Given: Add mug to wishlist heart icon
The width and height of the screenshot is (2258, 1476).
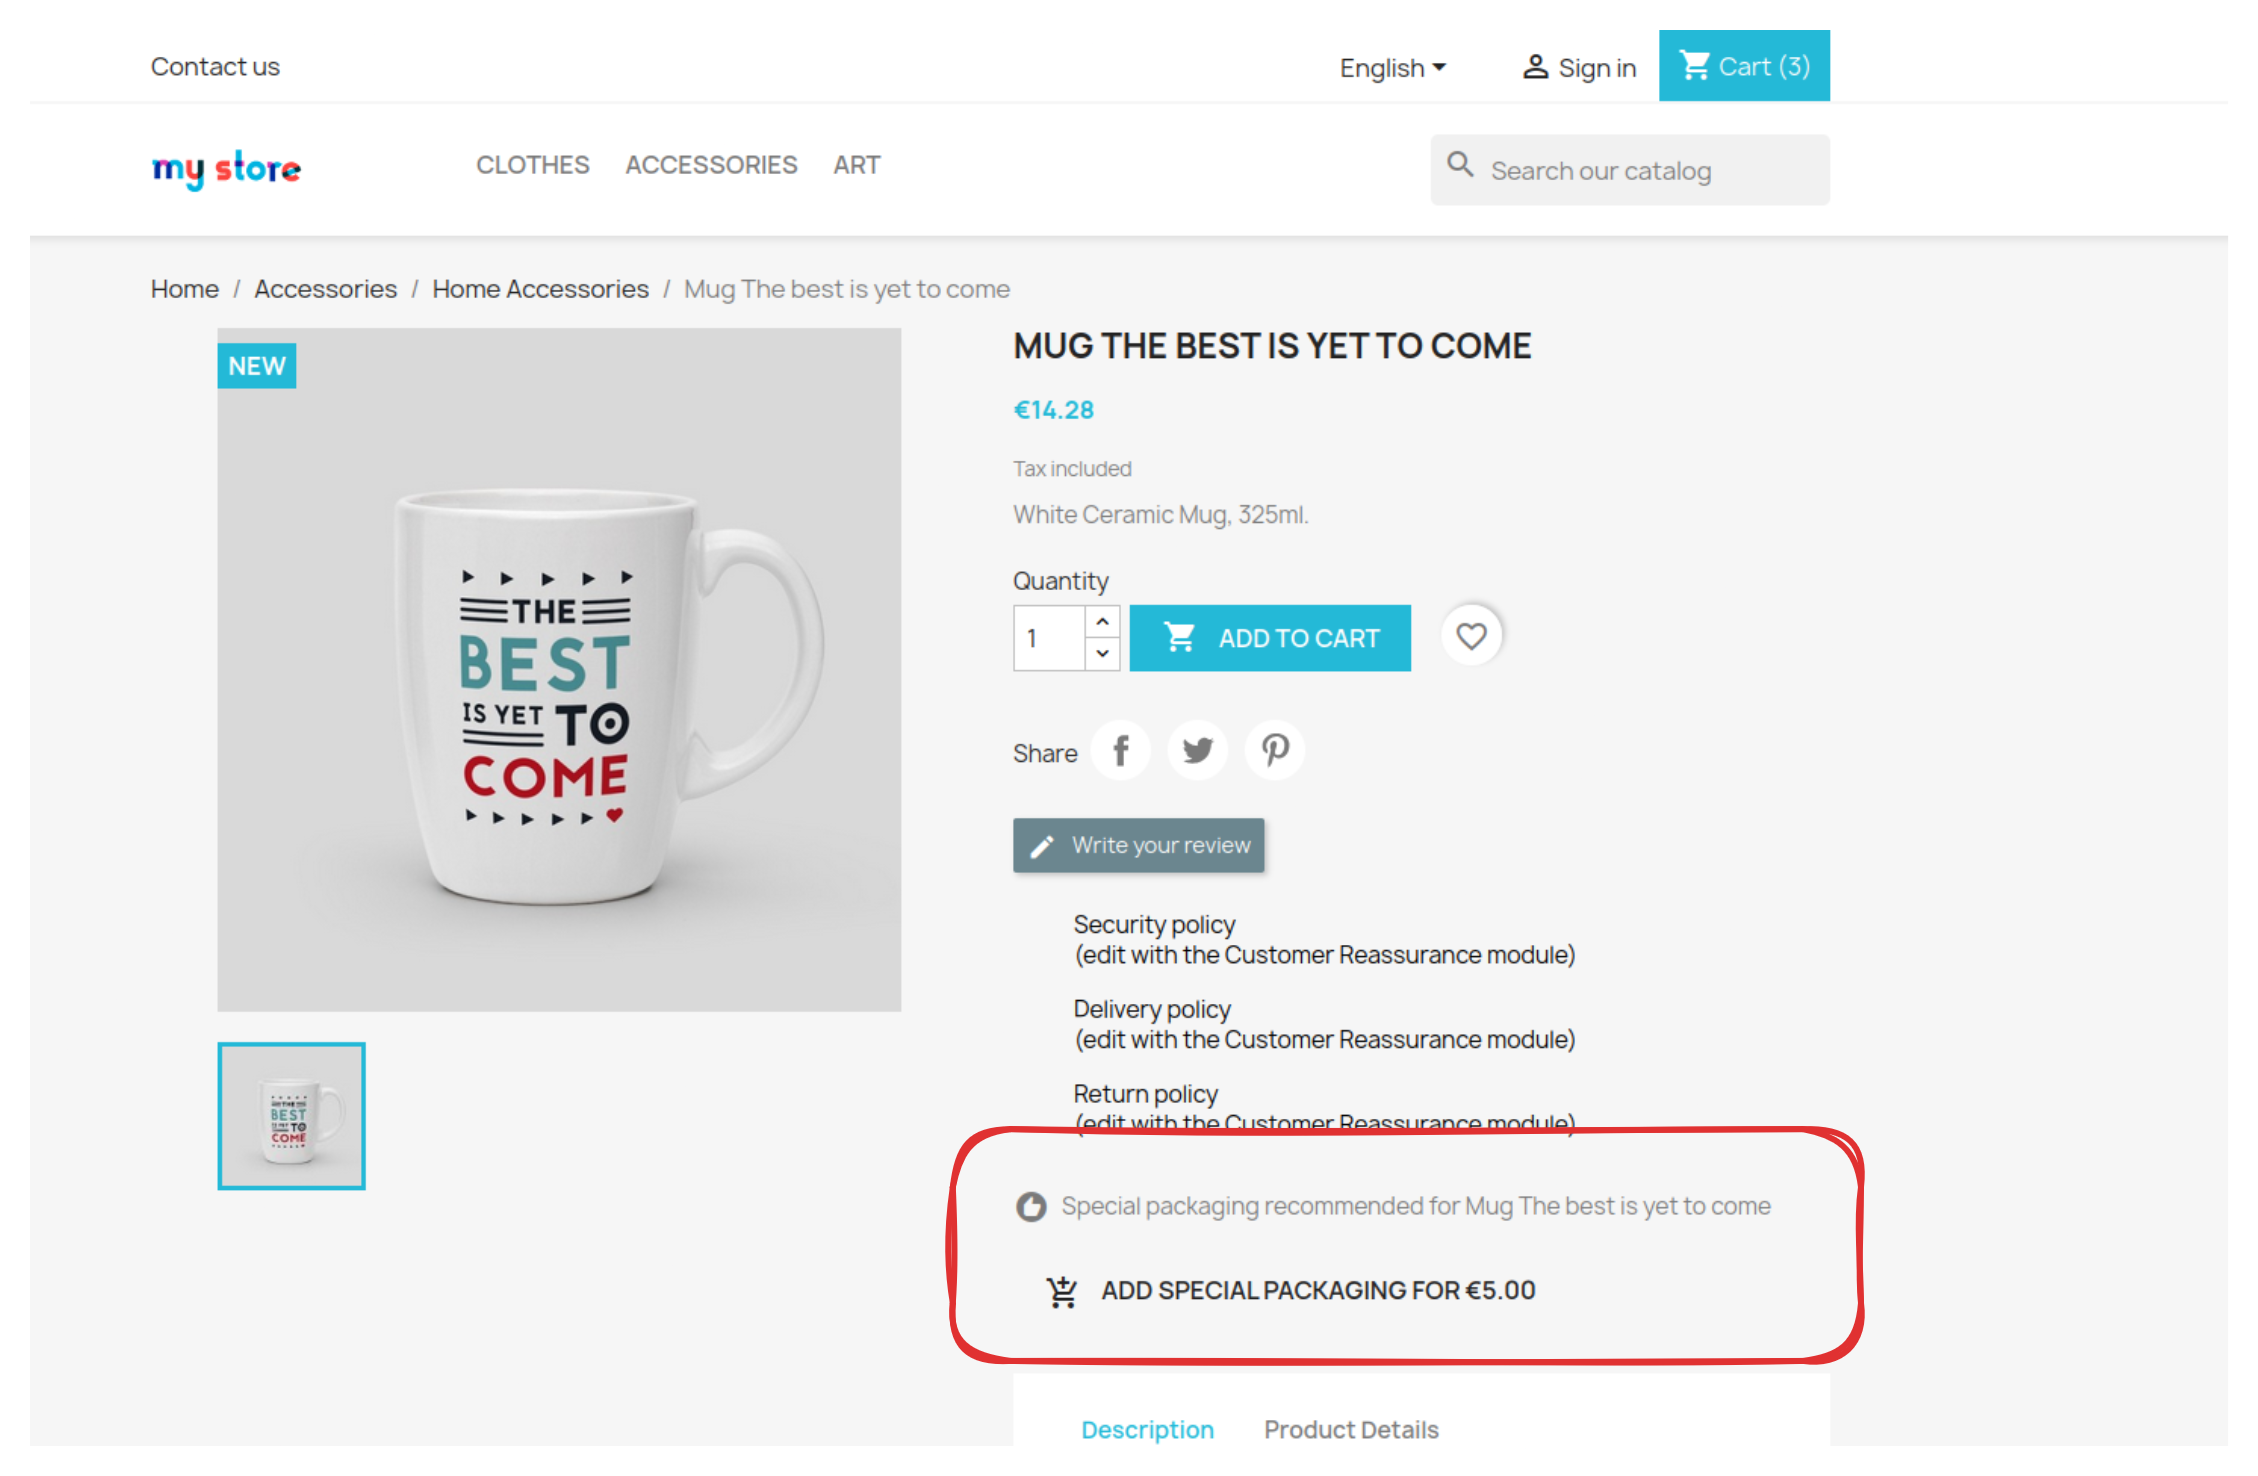Looking at the screenshot, I should tap(1471, 636).
